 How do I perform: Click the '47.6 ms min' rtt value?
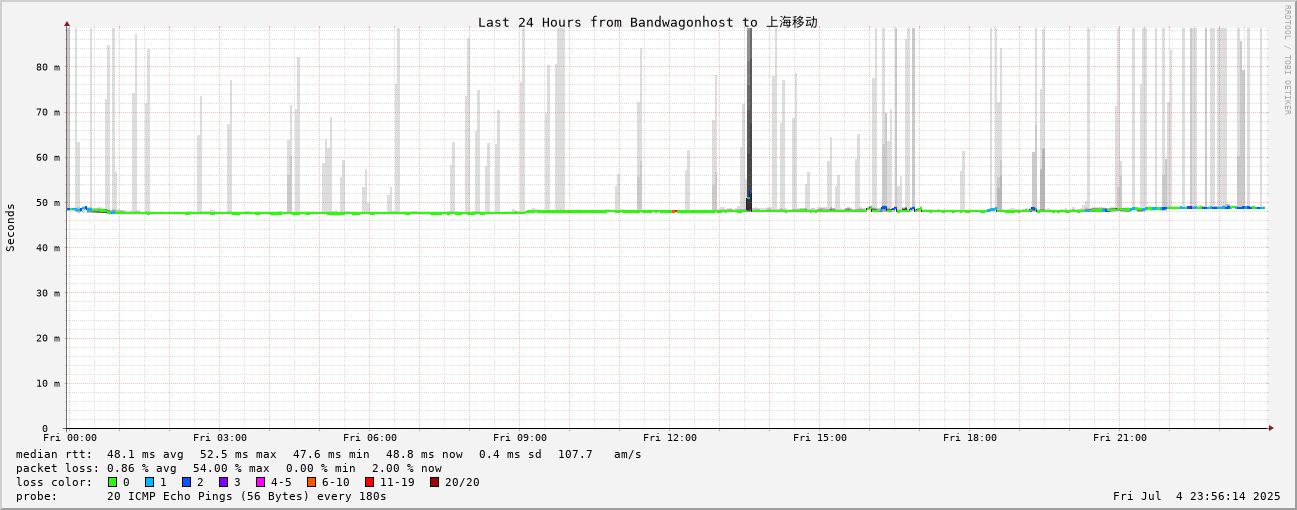pos(331,454)
